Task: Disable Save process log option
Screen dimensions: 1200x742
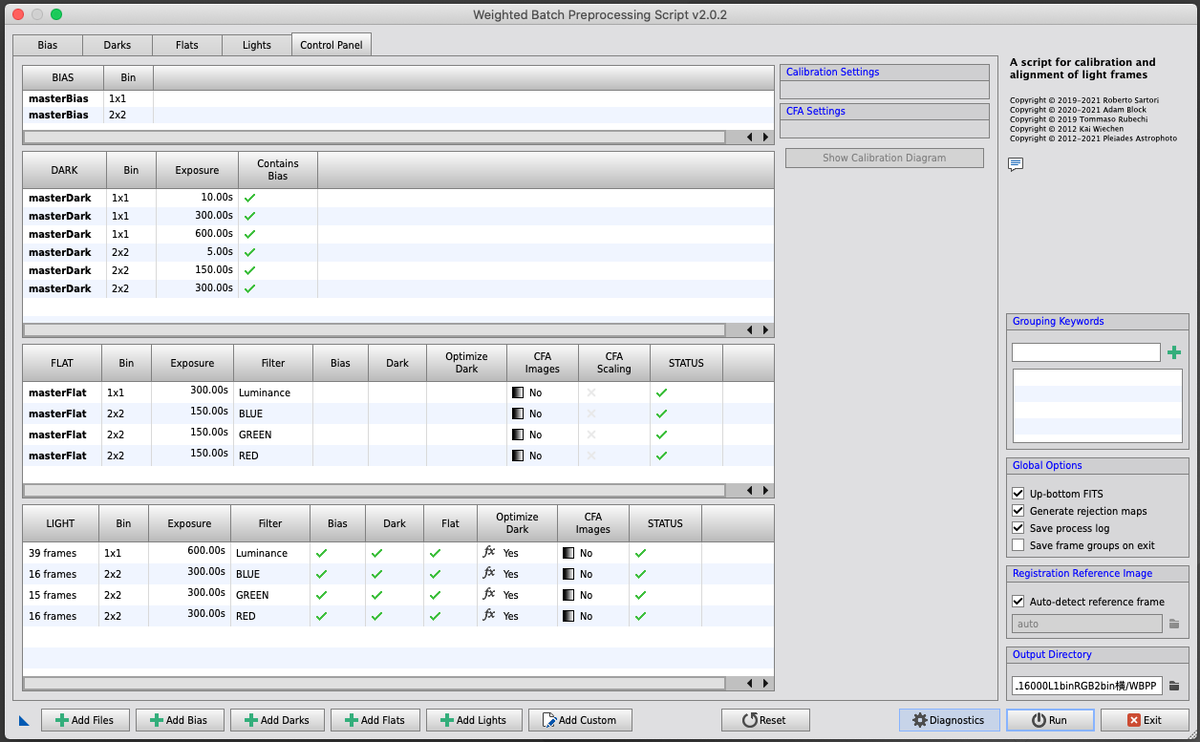Action: coord(1018,528)
